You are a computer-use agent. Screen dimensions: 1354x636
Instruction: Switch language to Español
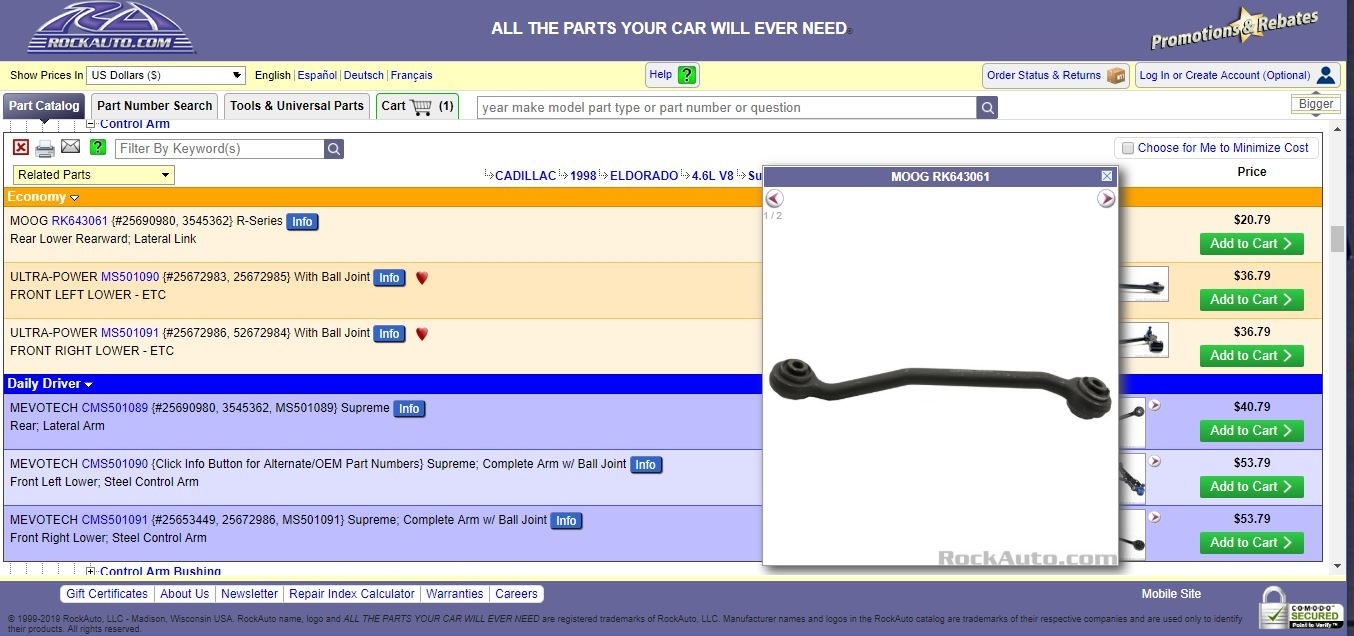(x=317, y=75)
